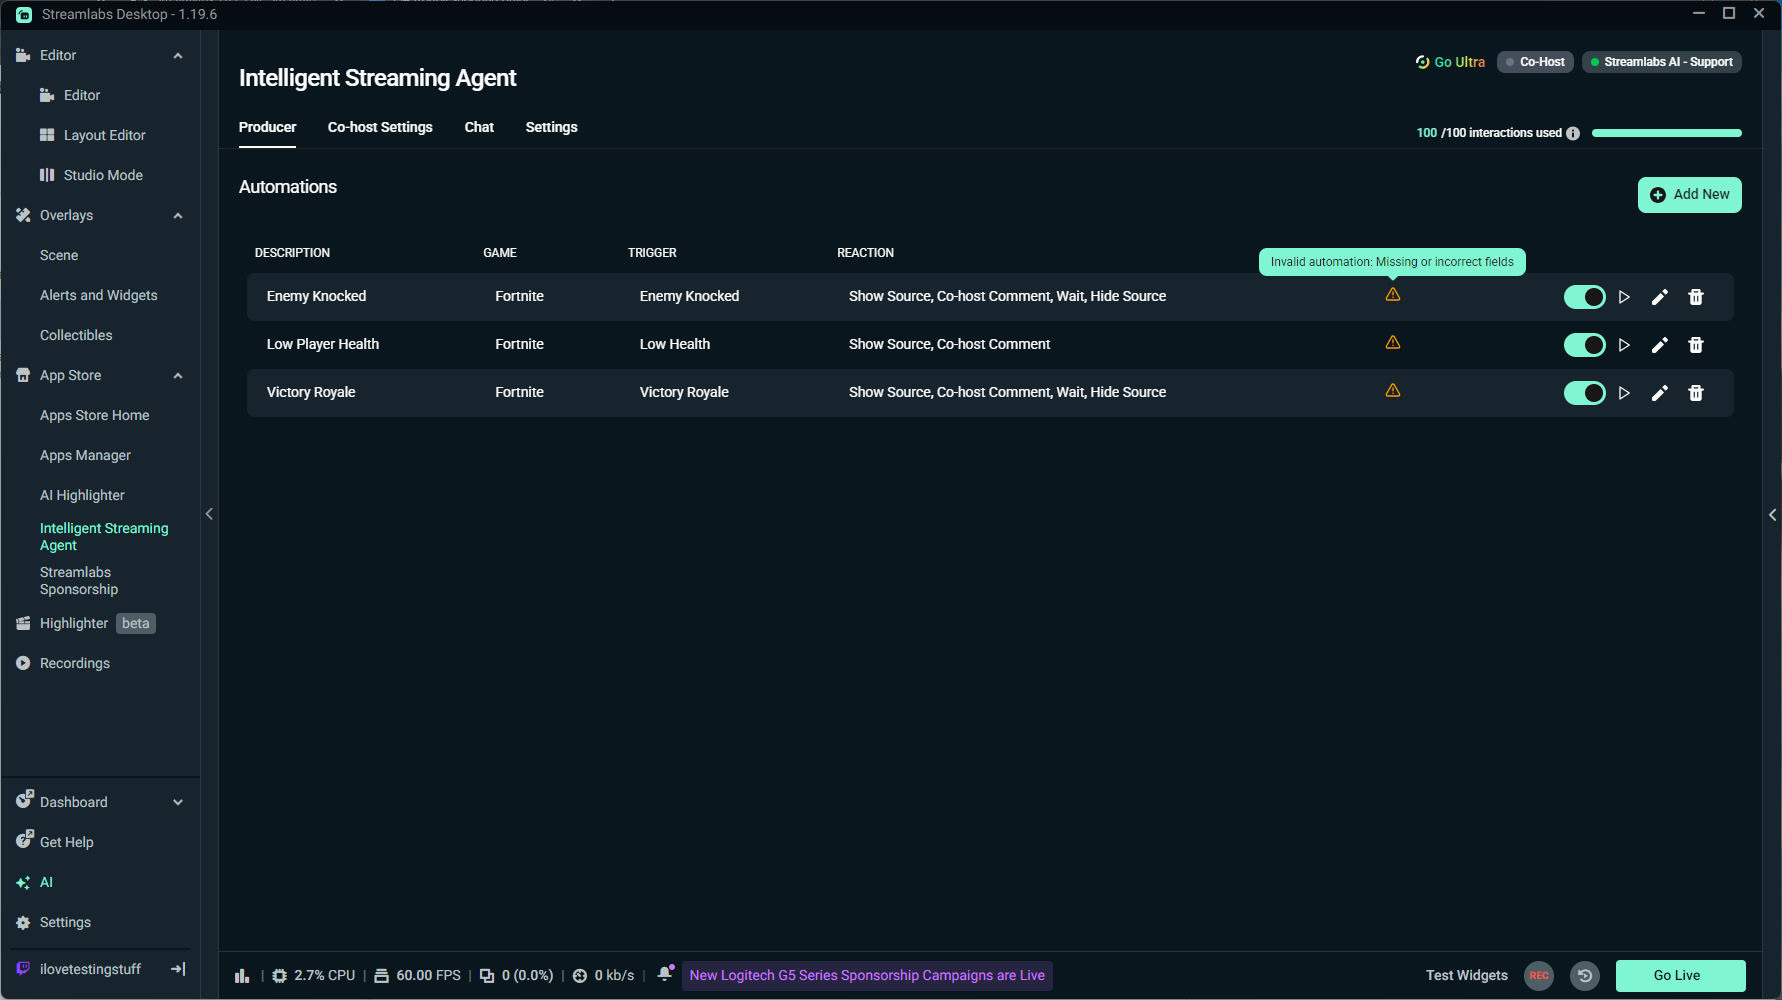Viewport: 1782px width, 1000px height.
Task: Delete the Victory Royale automation
Action: tap(1695, 393)
